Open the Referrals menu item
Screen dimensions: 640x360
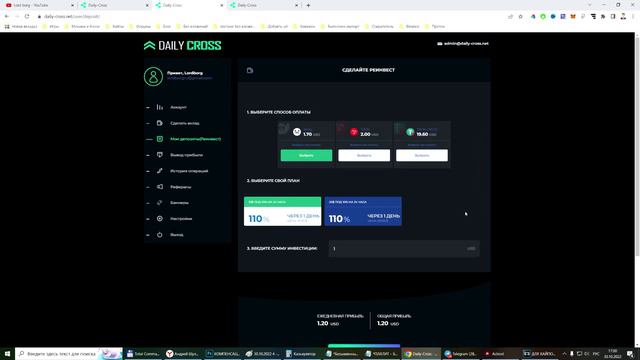pyautogui.click(x=180, y=187)
